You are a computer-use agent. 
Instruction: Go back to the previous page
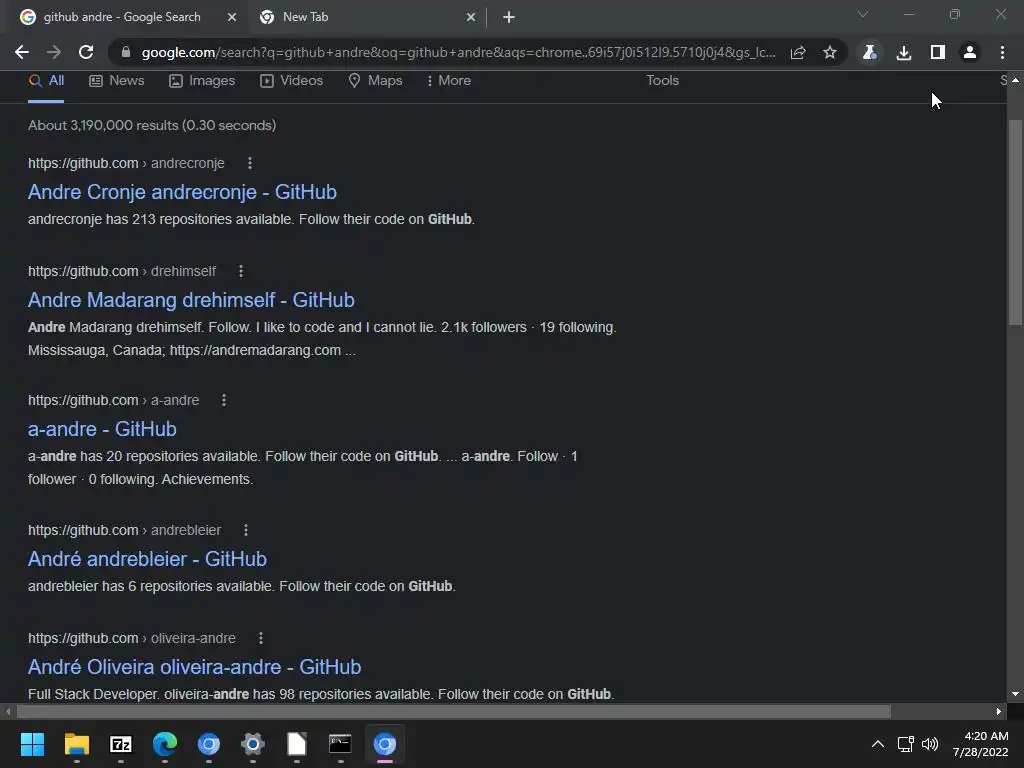point(22,52)
